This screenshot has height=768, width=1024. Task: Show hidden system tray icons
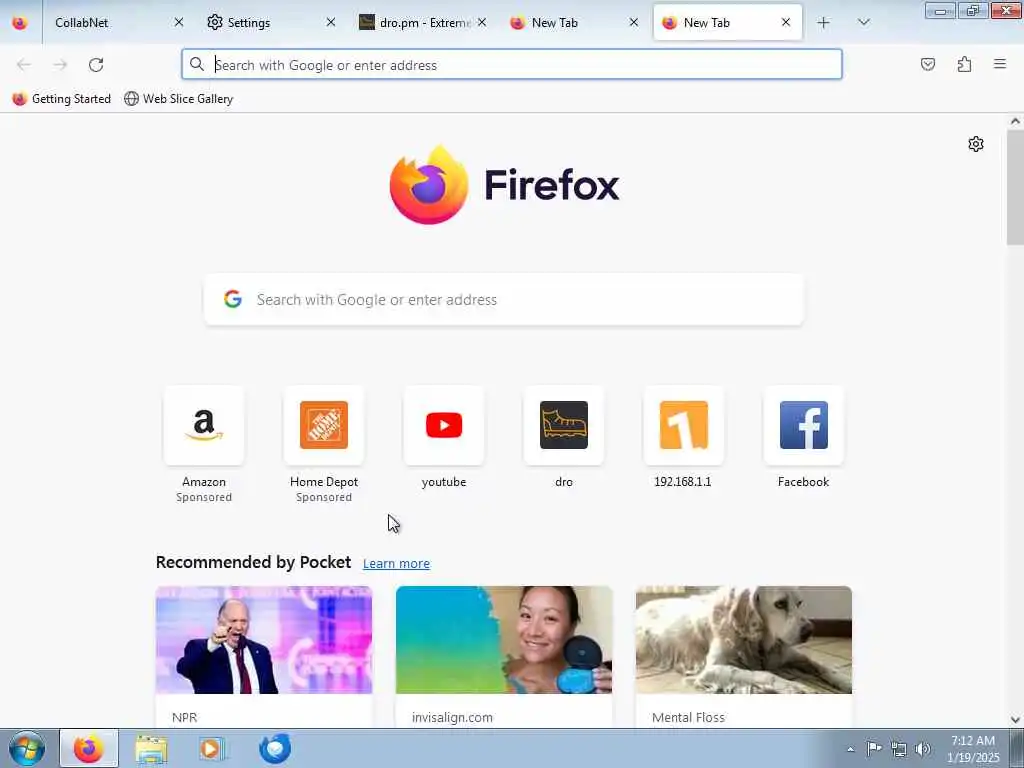pyautogui.click(x=850, y=749)
